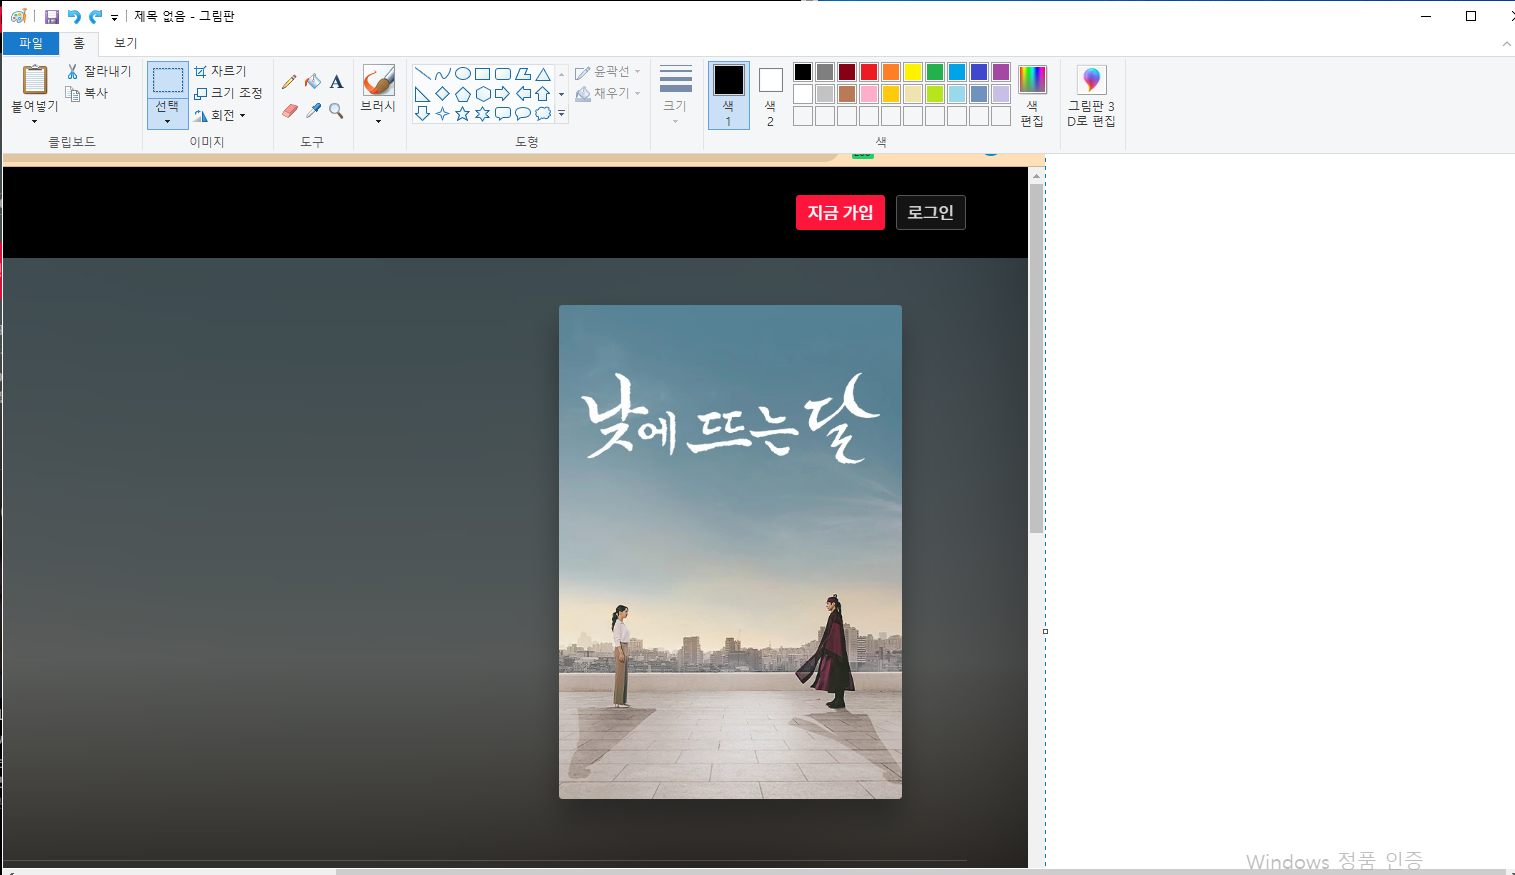Save the image from the quick access toolbar

[x=52, y=17]
